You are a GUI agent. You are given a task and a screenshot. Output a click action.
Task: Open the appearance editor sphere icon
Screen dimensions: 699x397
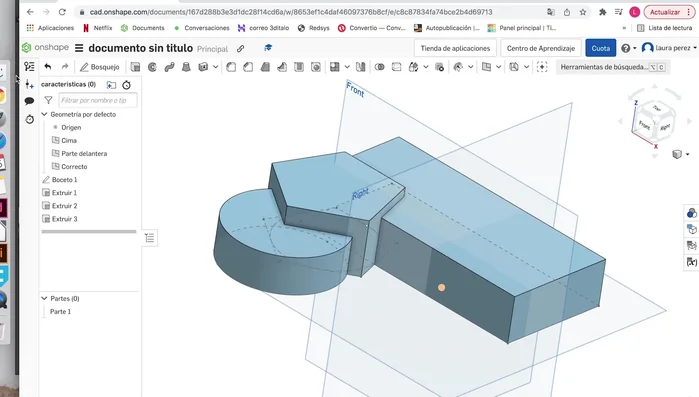(691, 213)
